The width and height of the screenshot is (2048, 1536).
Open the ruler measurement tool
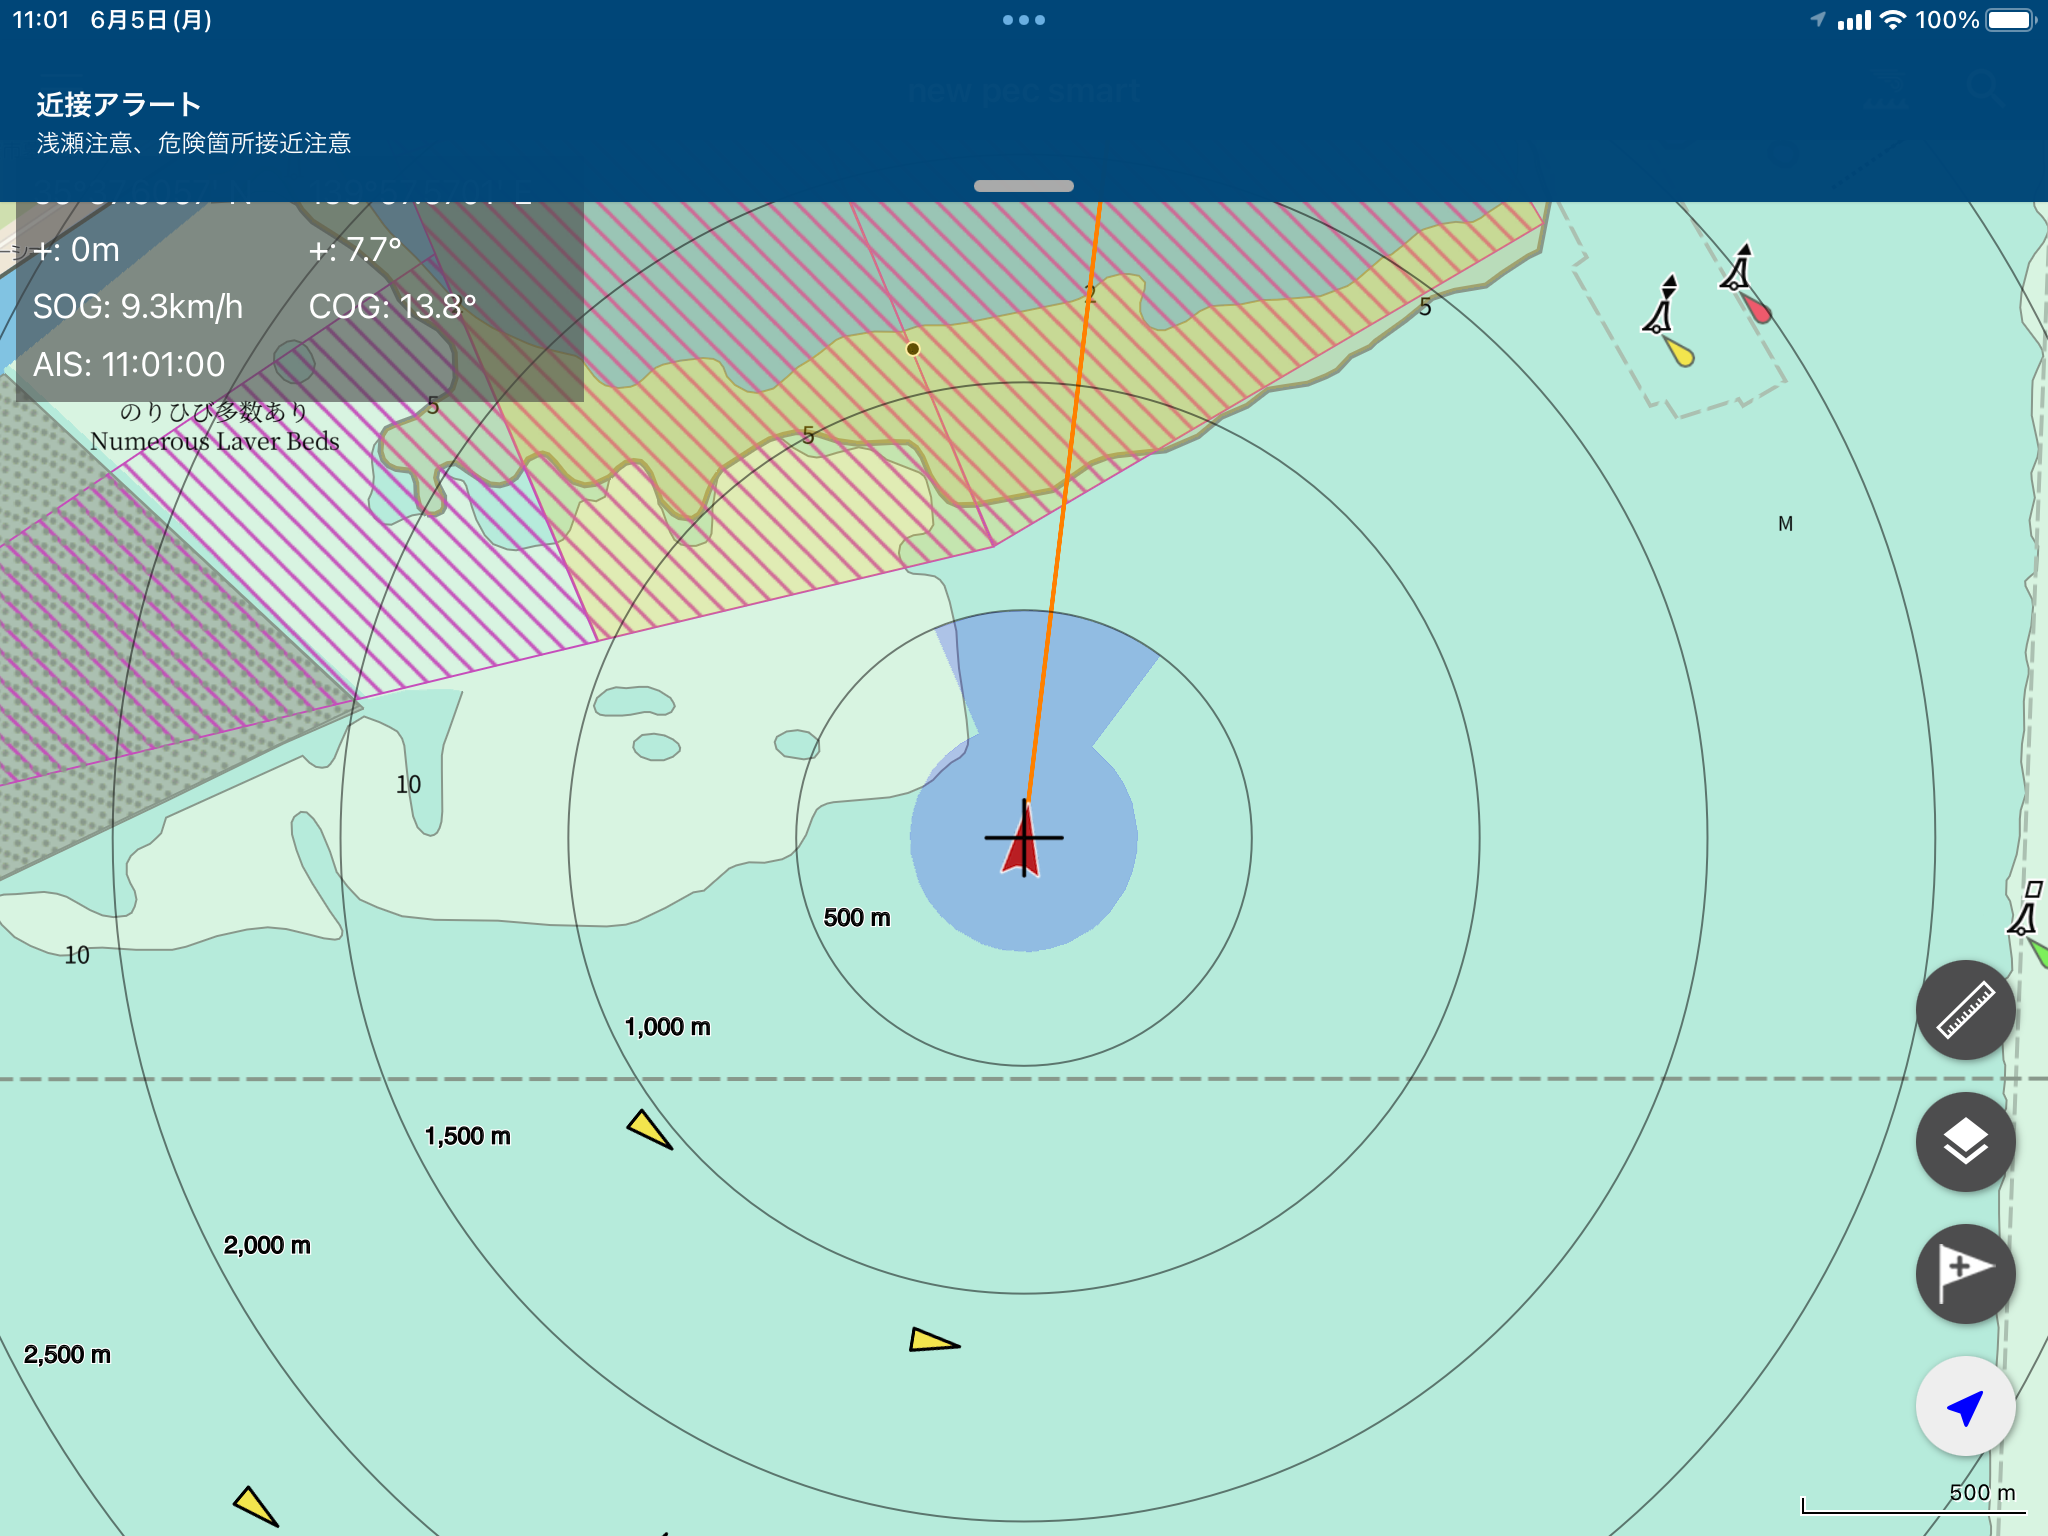[1965, 1010]
